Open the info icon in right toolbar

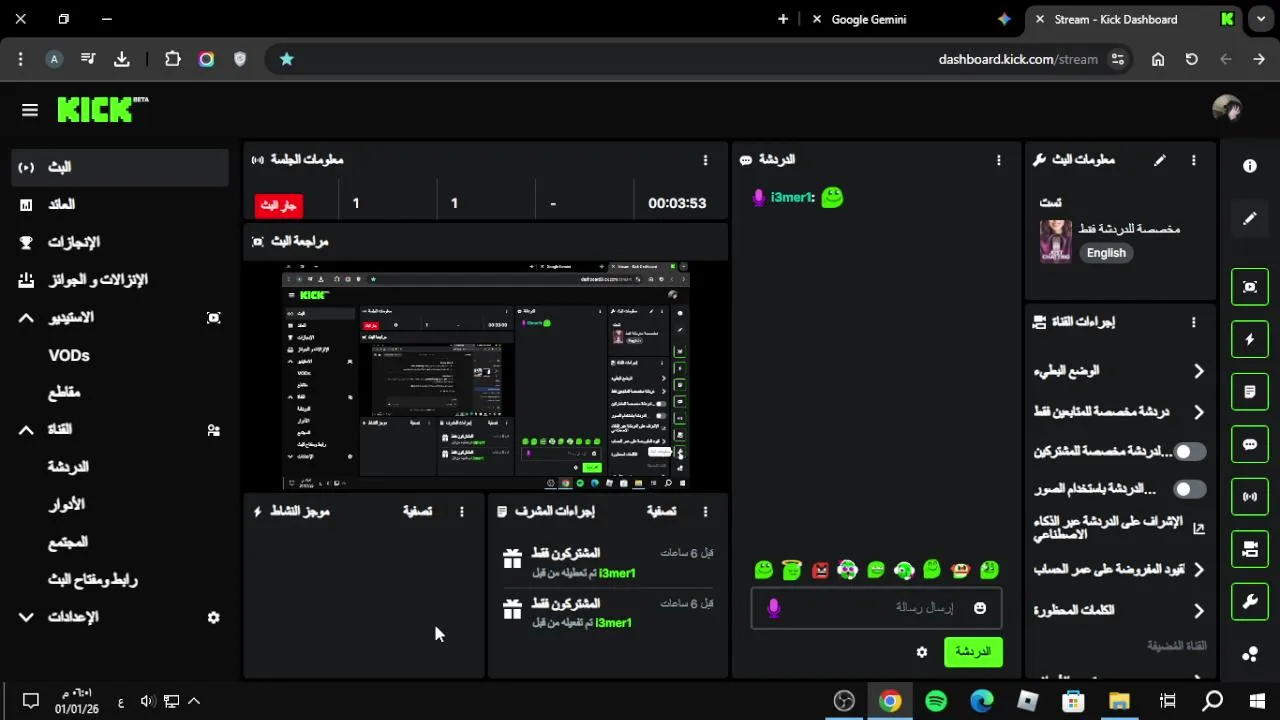pos(1250,166)
